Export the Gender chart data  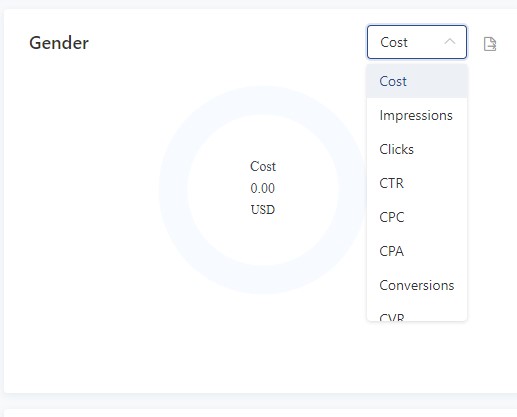coord(490,44)
